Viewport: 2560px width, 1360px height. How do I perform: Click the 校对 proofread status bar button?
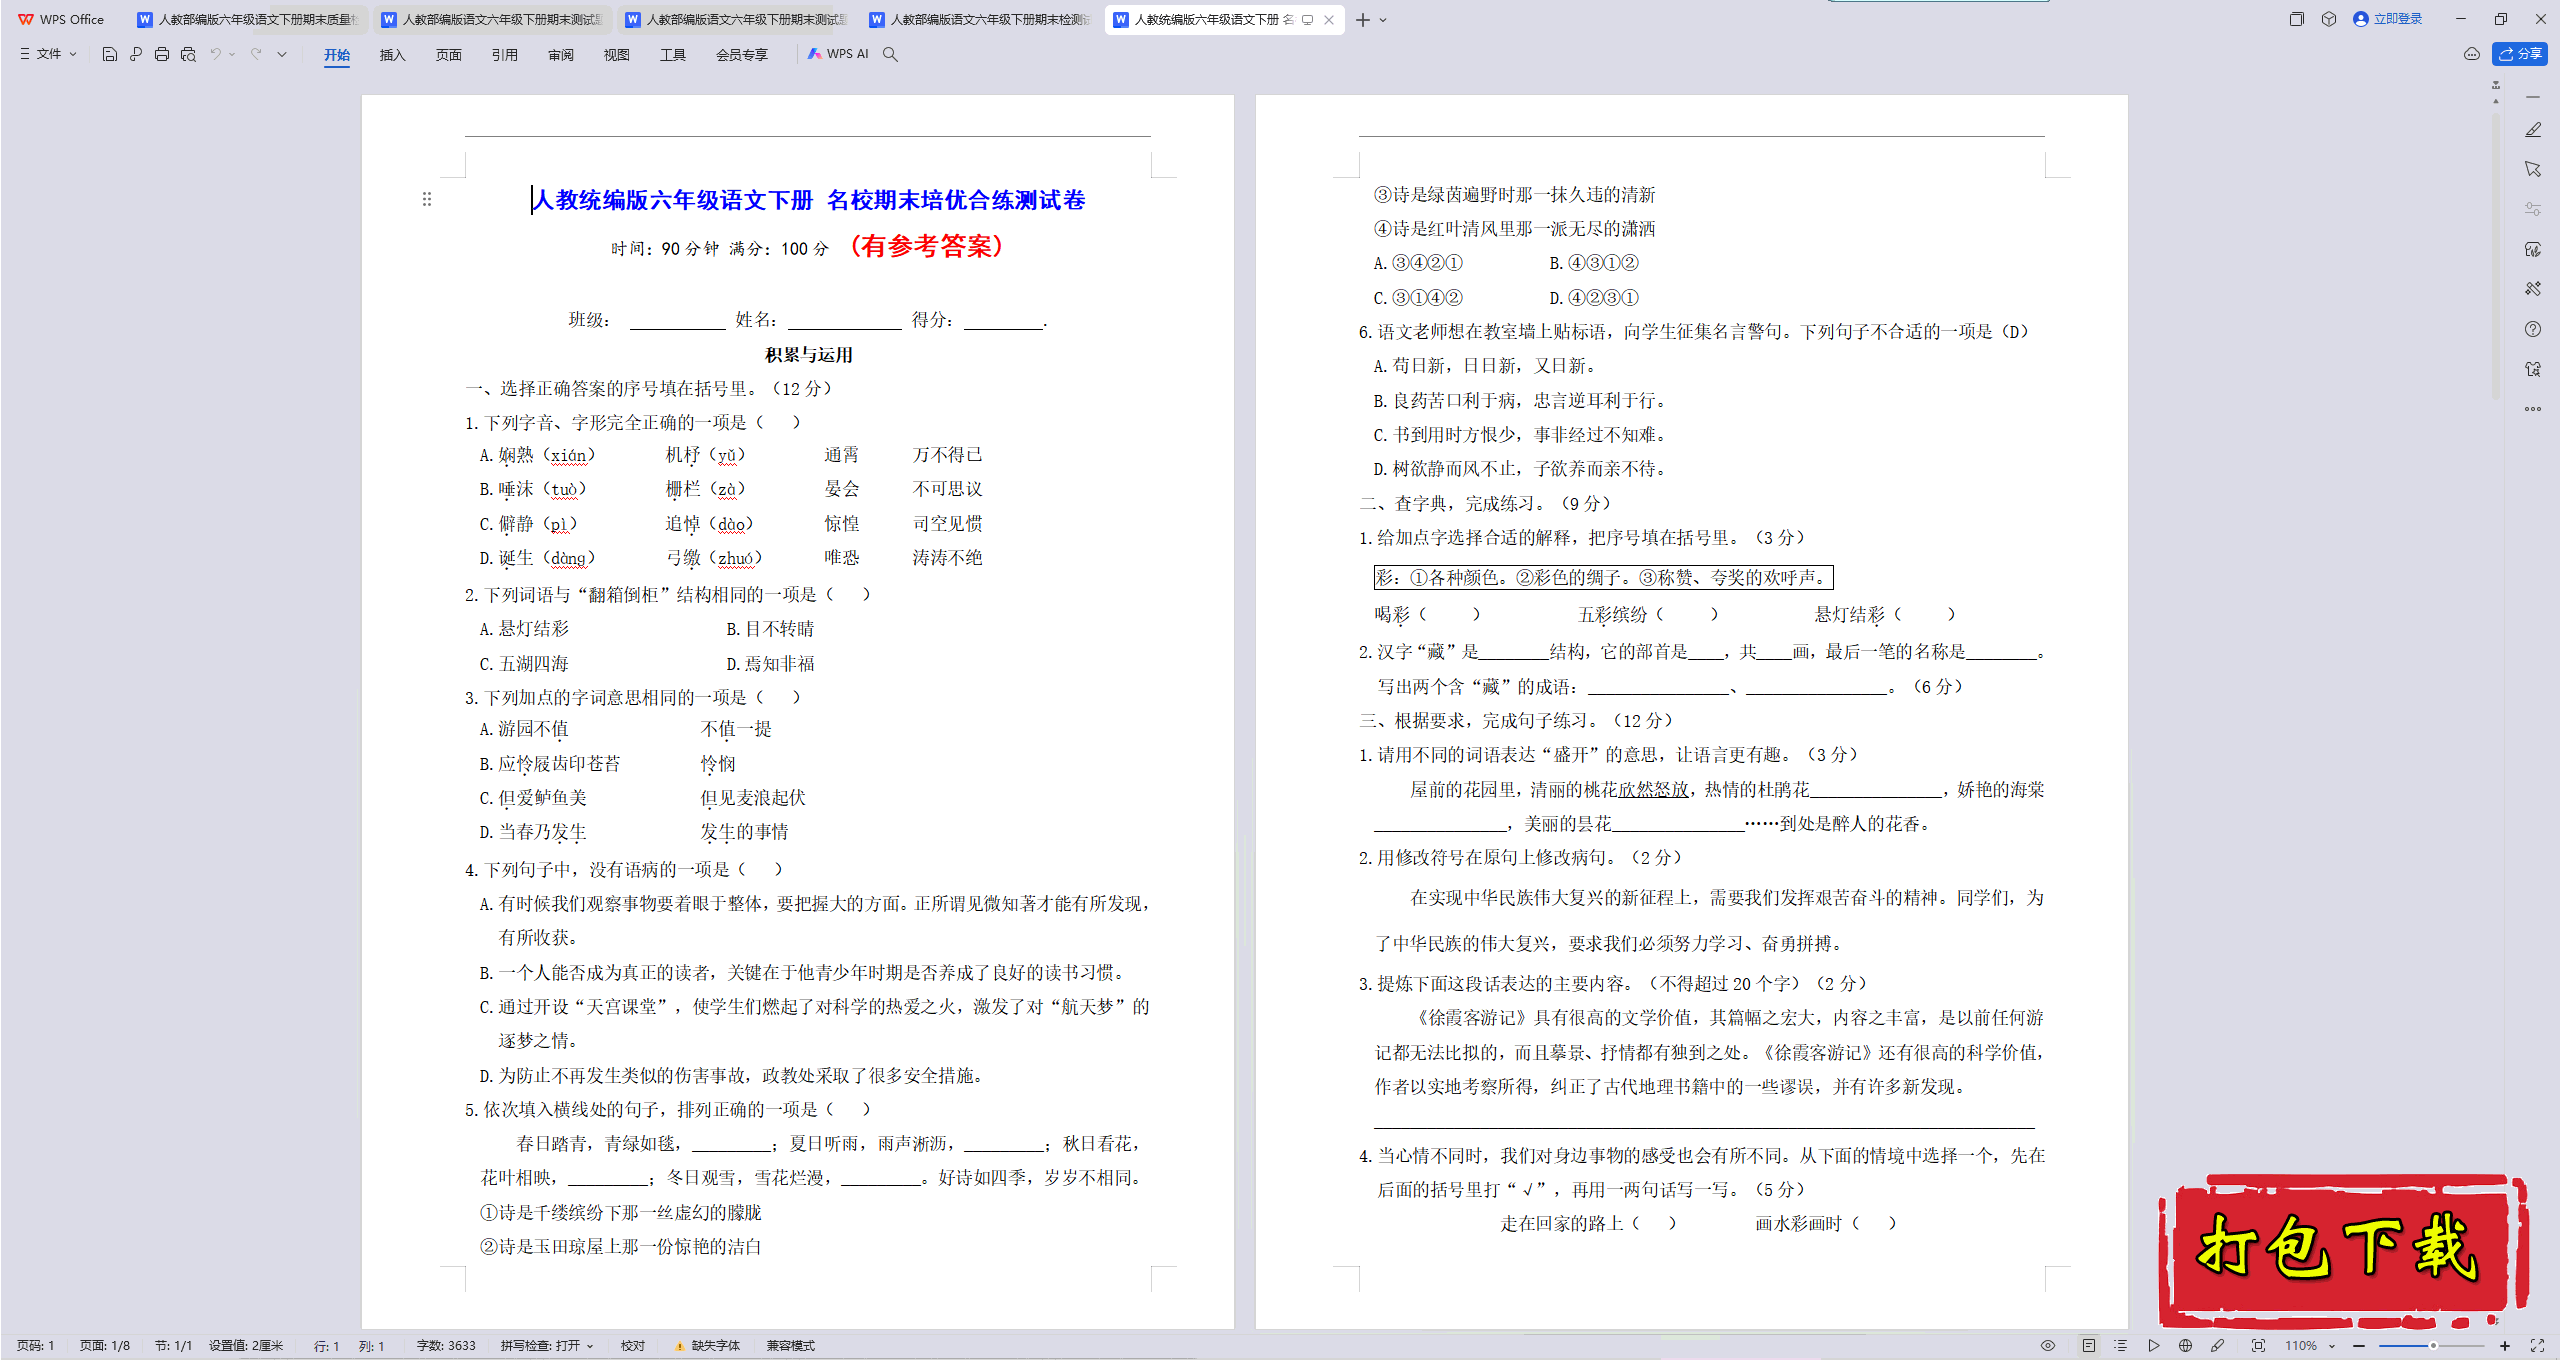tap(633, 1346)
